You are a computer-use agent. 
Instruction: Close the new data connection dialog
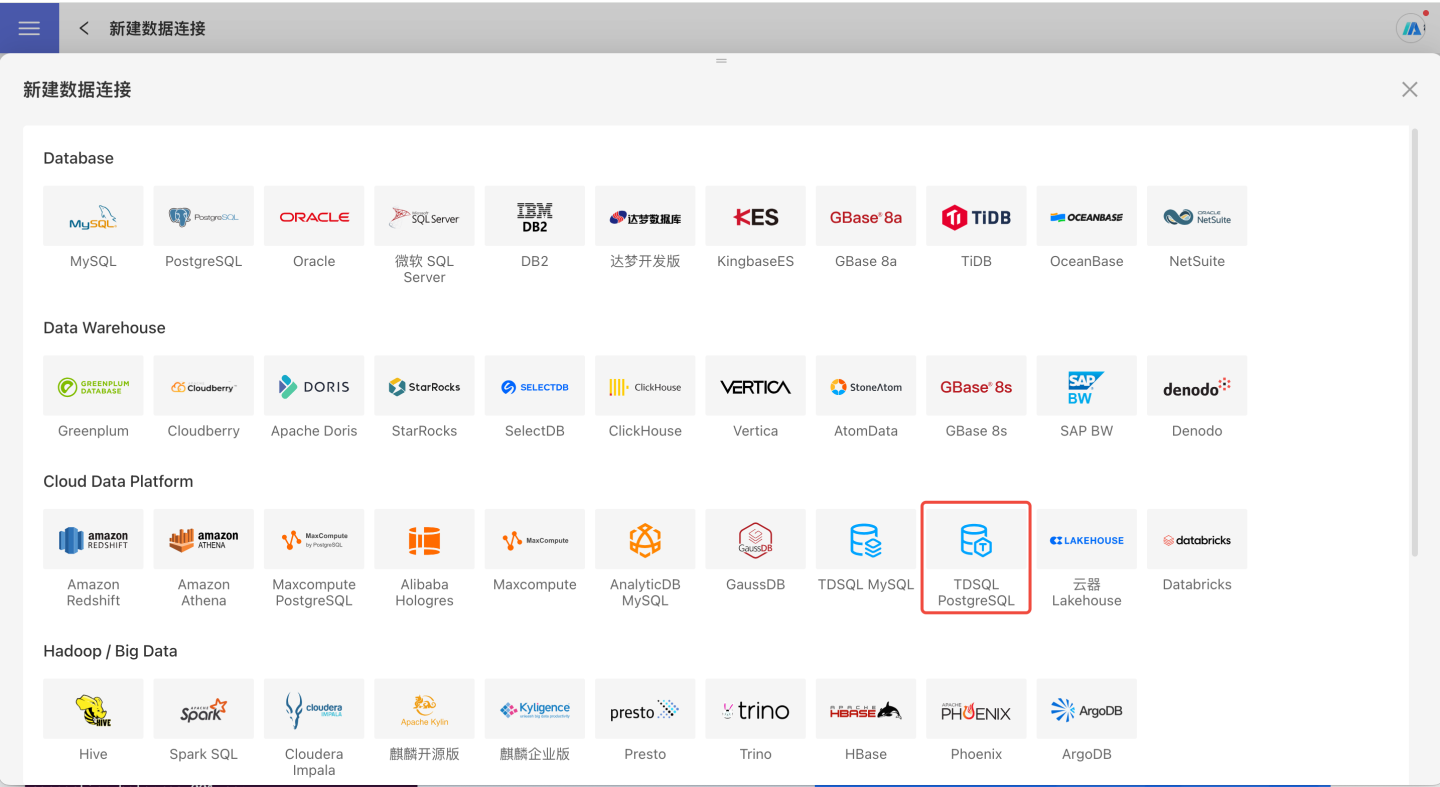tap(1409, 90)
